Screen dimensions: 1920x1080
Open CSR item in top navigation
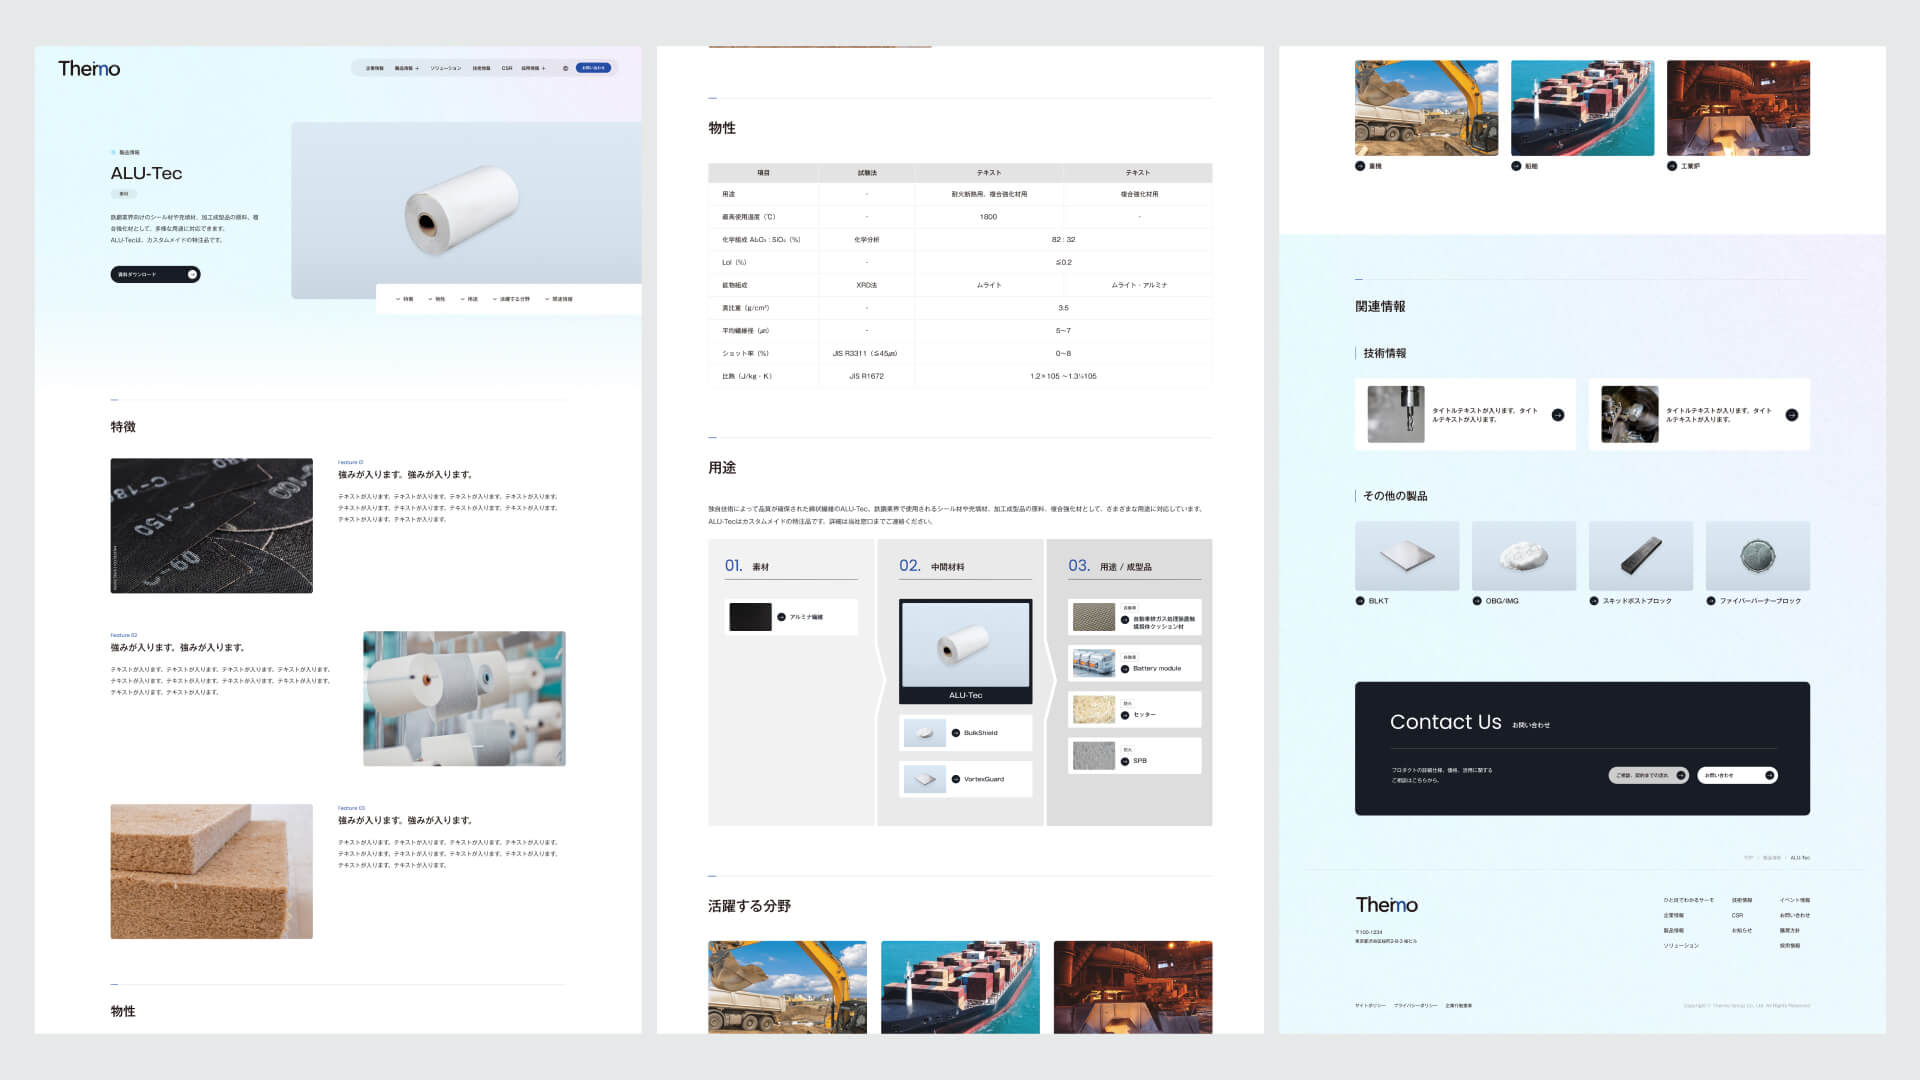tap(507, 68)
